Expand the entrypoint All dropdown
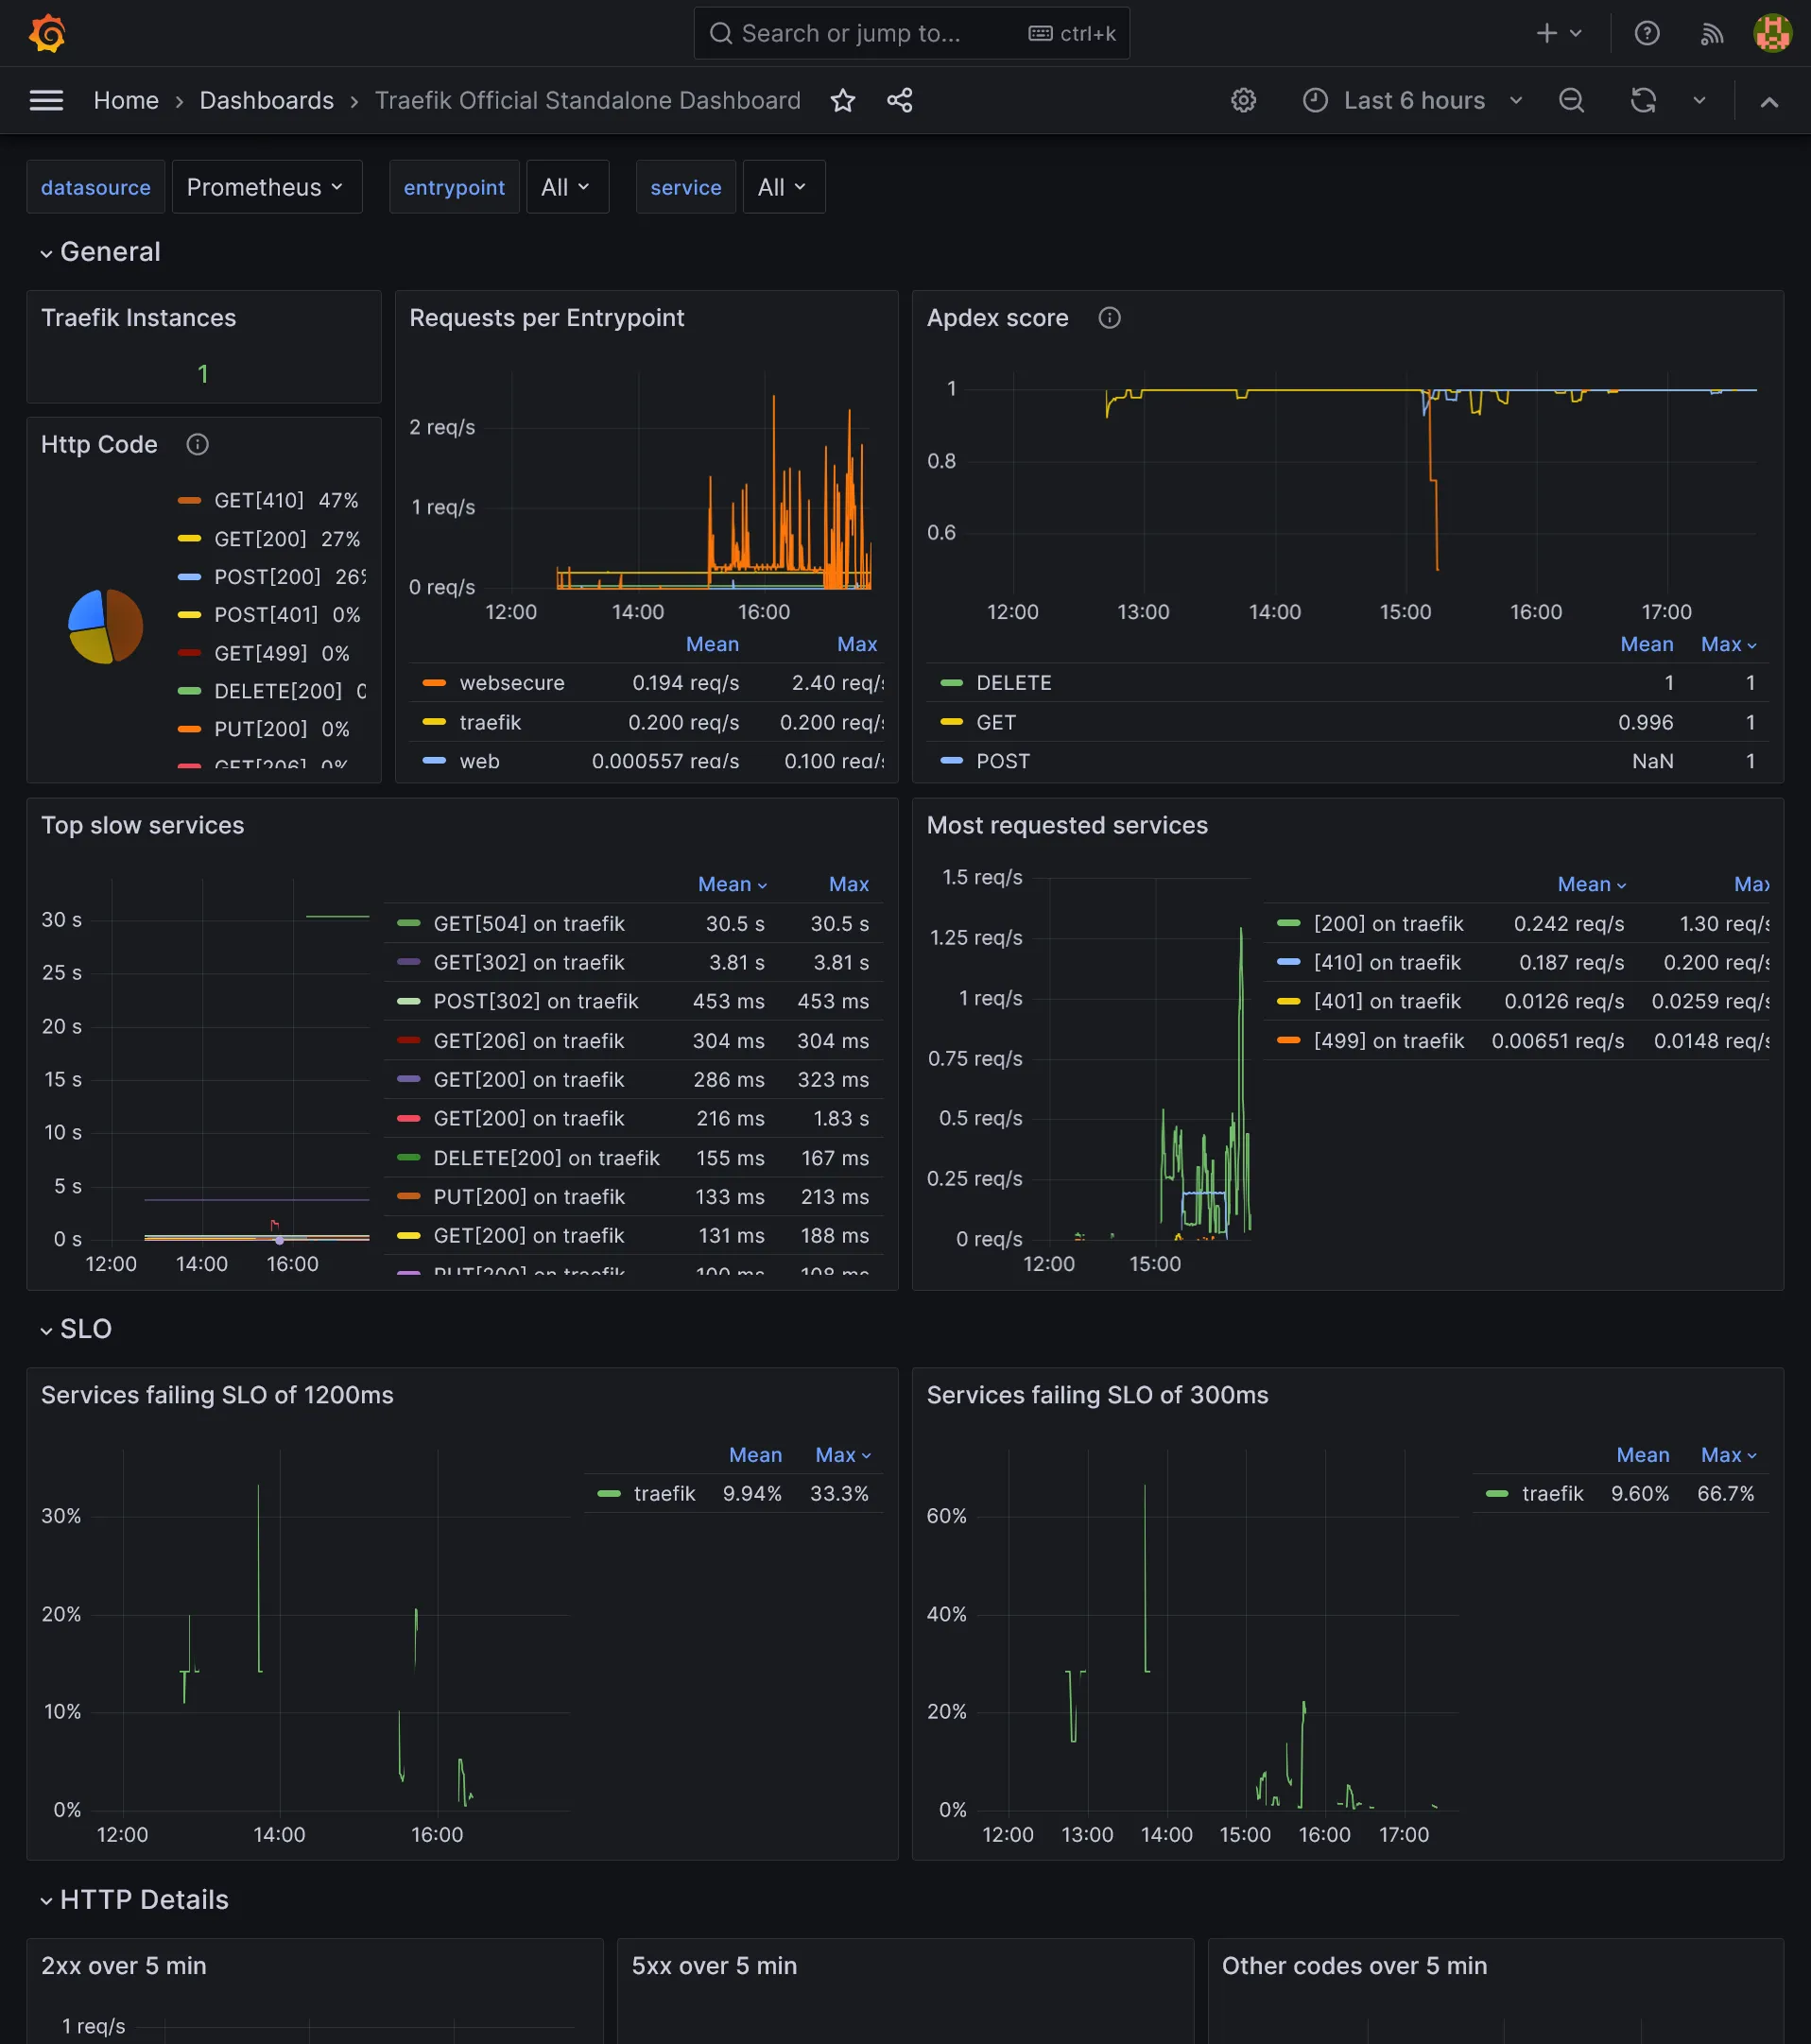Viewport: 1811px width, 2044px height. 566,186
